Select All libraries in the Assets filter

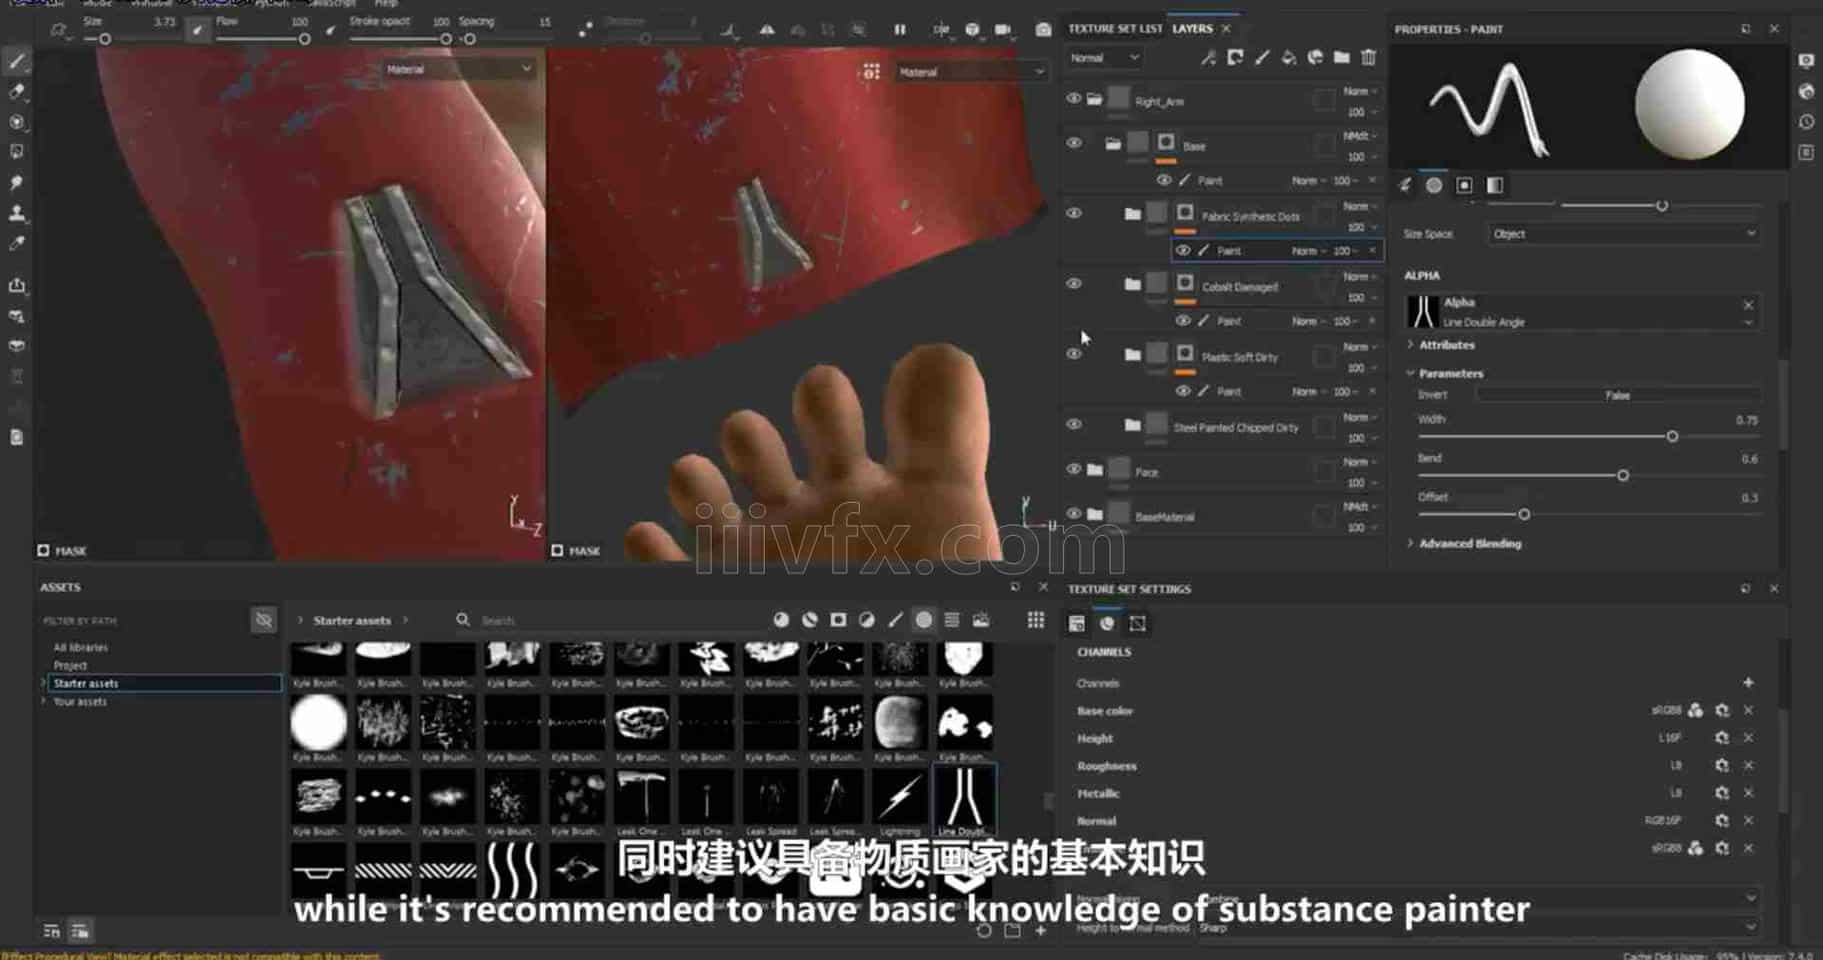81,647
